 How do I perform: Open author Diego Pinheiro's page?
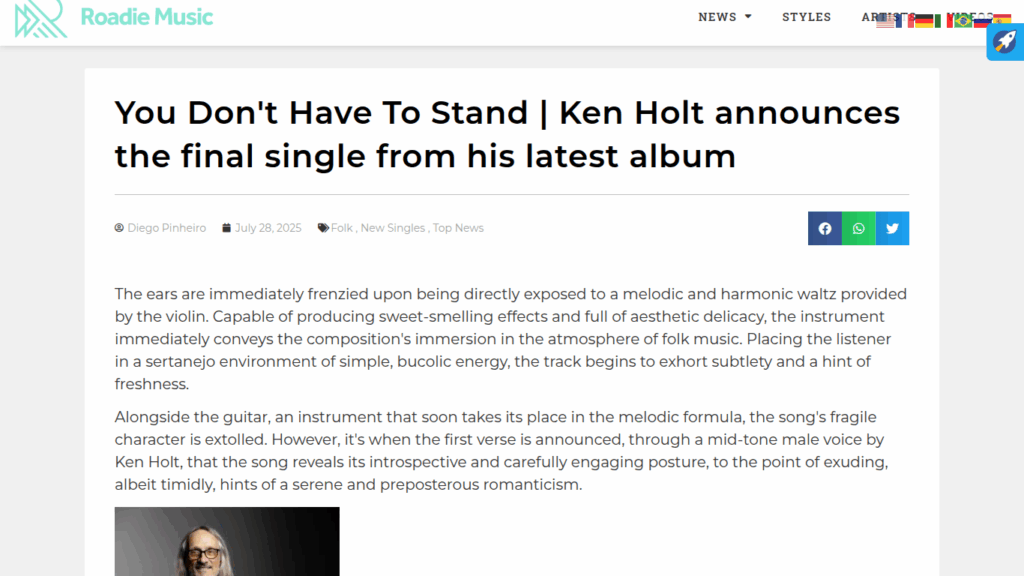pos(166,228)
